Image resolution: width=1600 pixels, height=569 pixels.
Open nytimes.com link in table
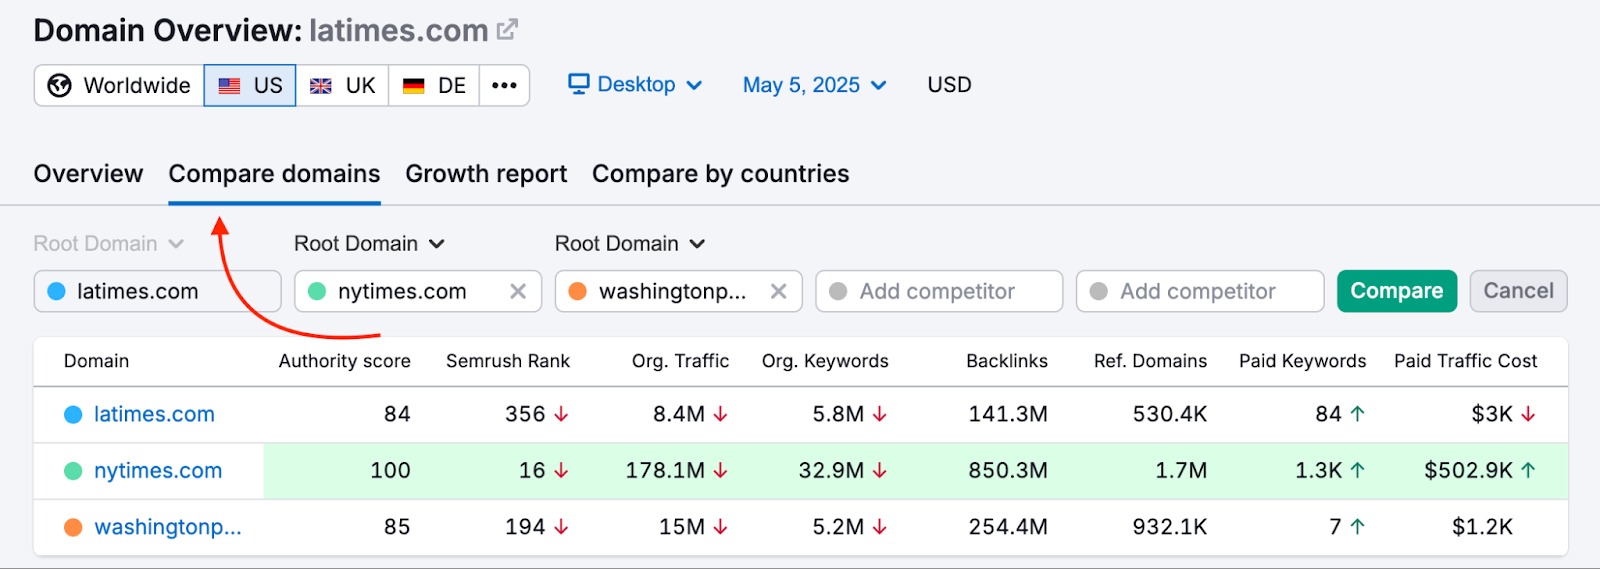158,471
